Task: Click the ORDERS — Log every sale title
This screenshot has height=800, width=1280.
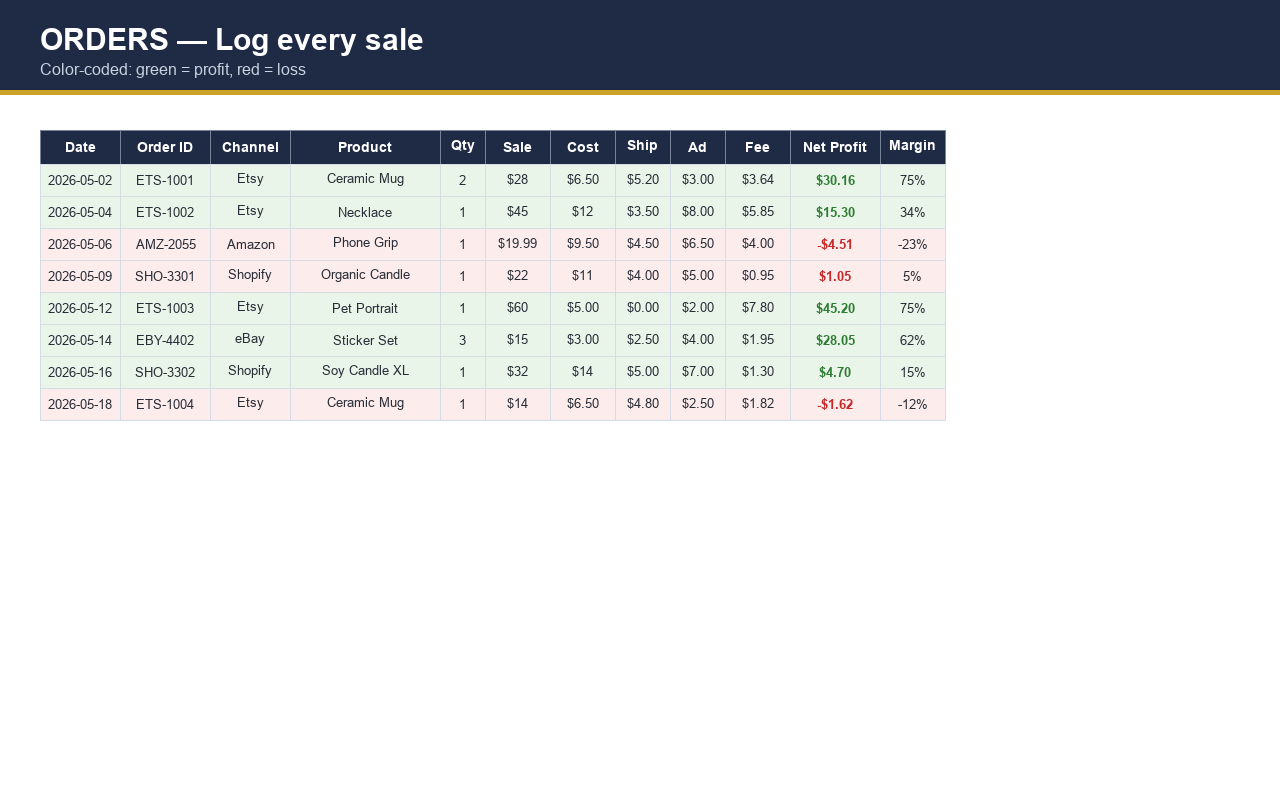Action: tap(232, 40)
